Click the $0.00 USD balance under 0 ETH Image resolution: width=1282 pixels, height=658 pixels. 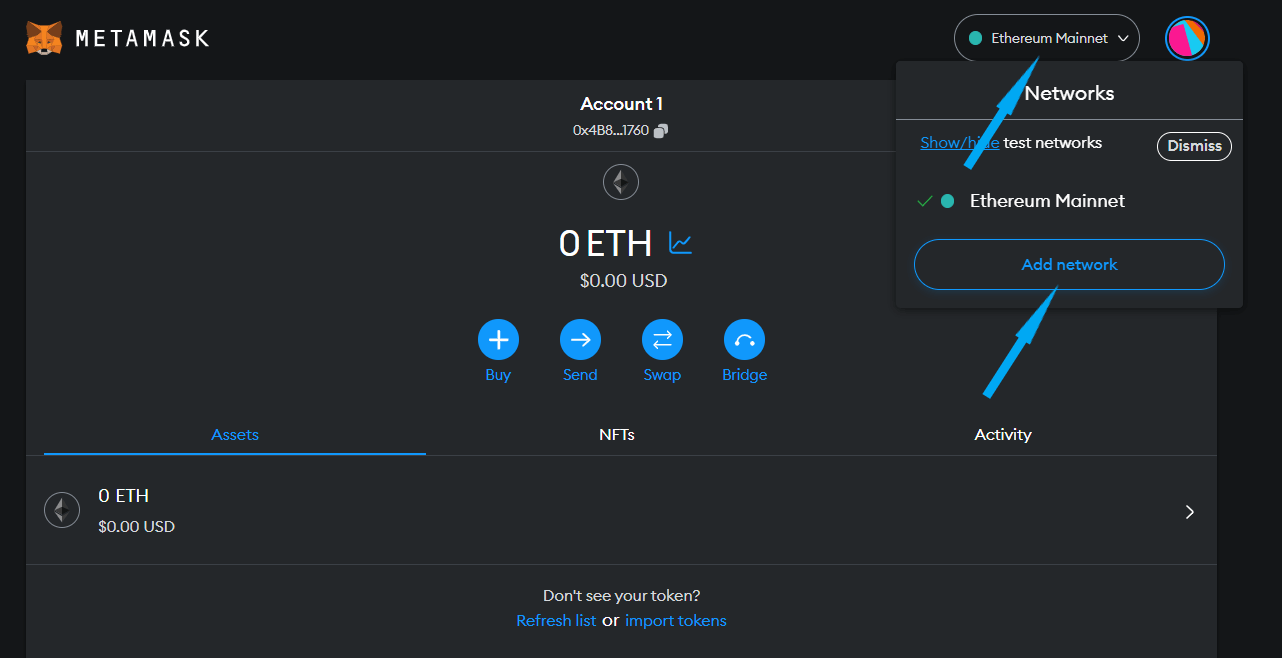click(x=623, y=281)
